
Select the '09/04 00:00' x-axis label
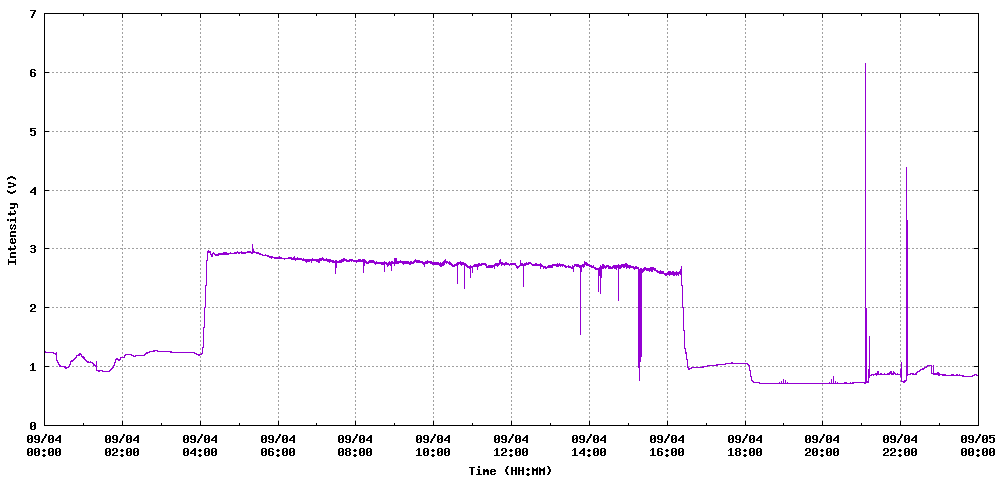(44, 446)
